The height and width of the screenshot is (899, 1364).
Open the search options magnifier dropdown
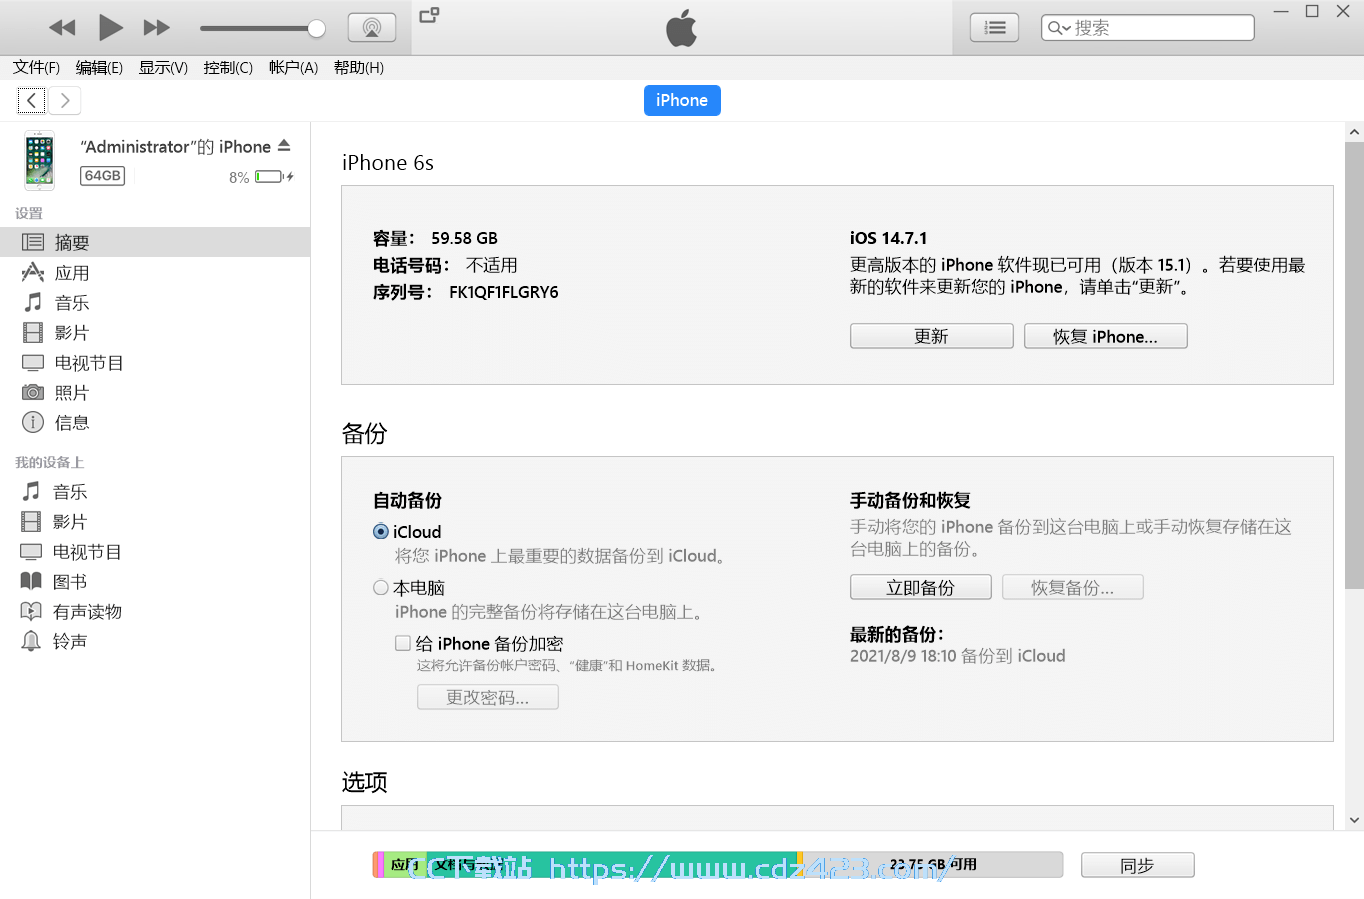[x=1059, y=28]
